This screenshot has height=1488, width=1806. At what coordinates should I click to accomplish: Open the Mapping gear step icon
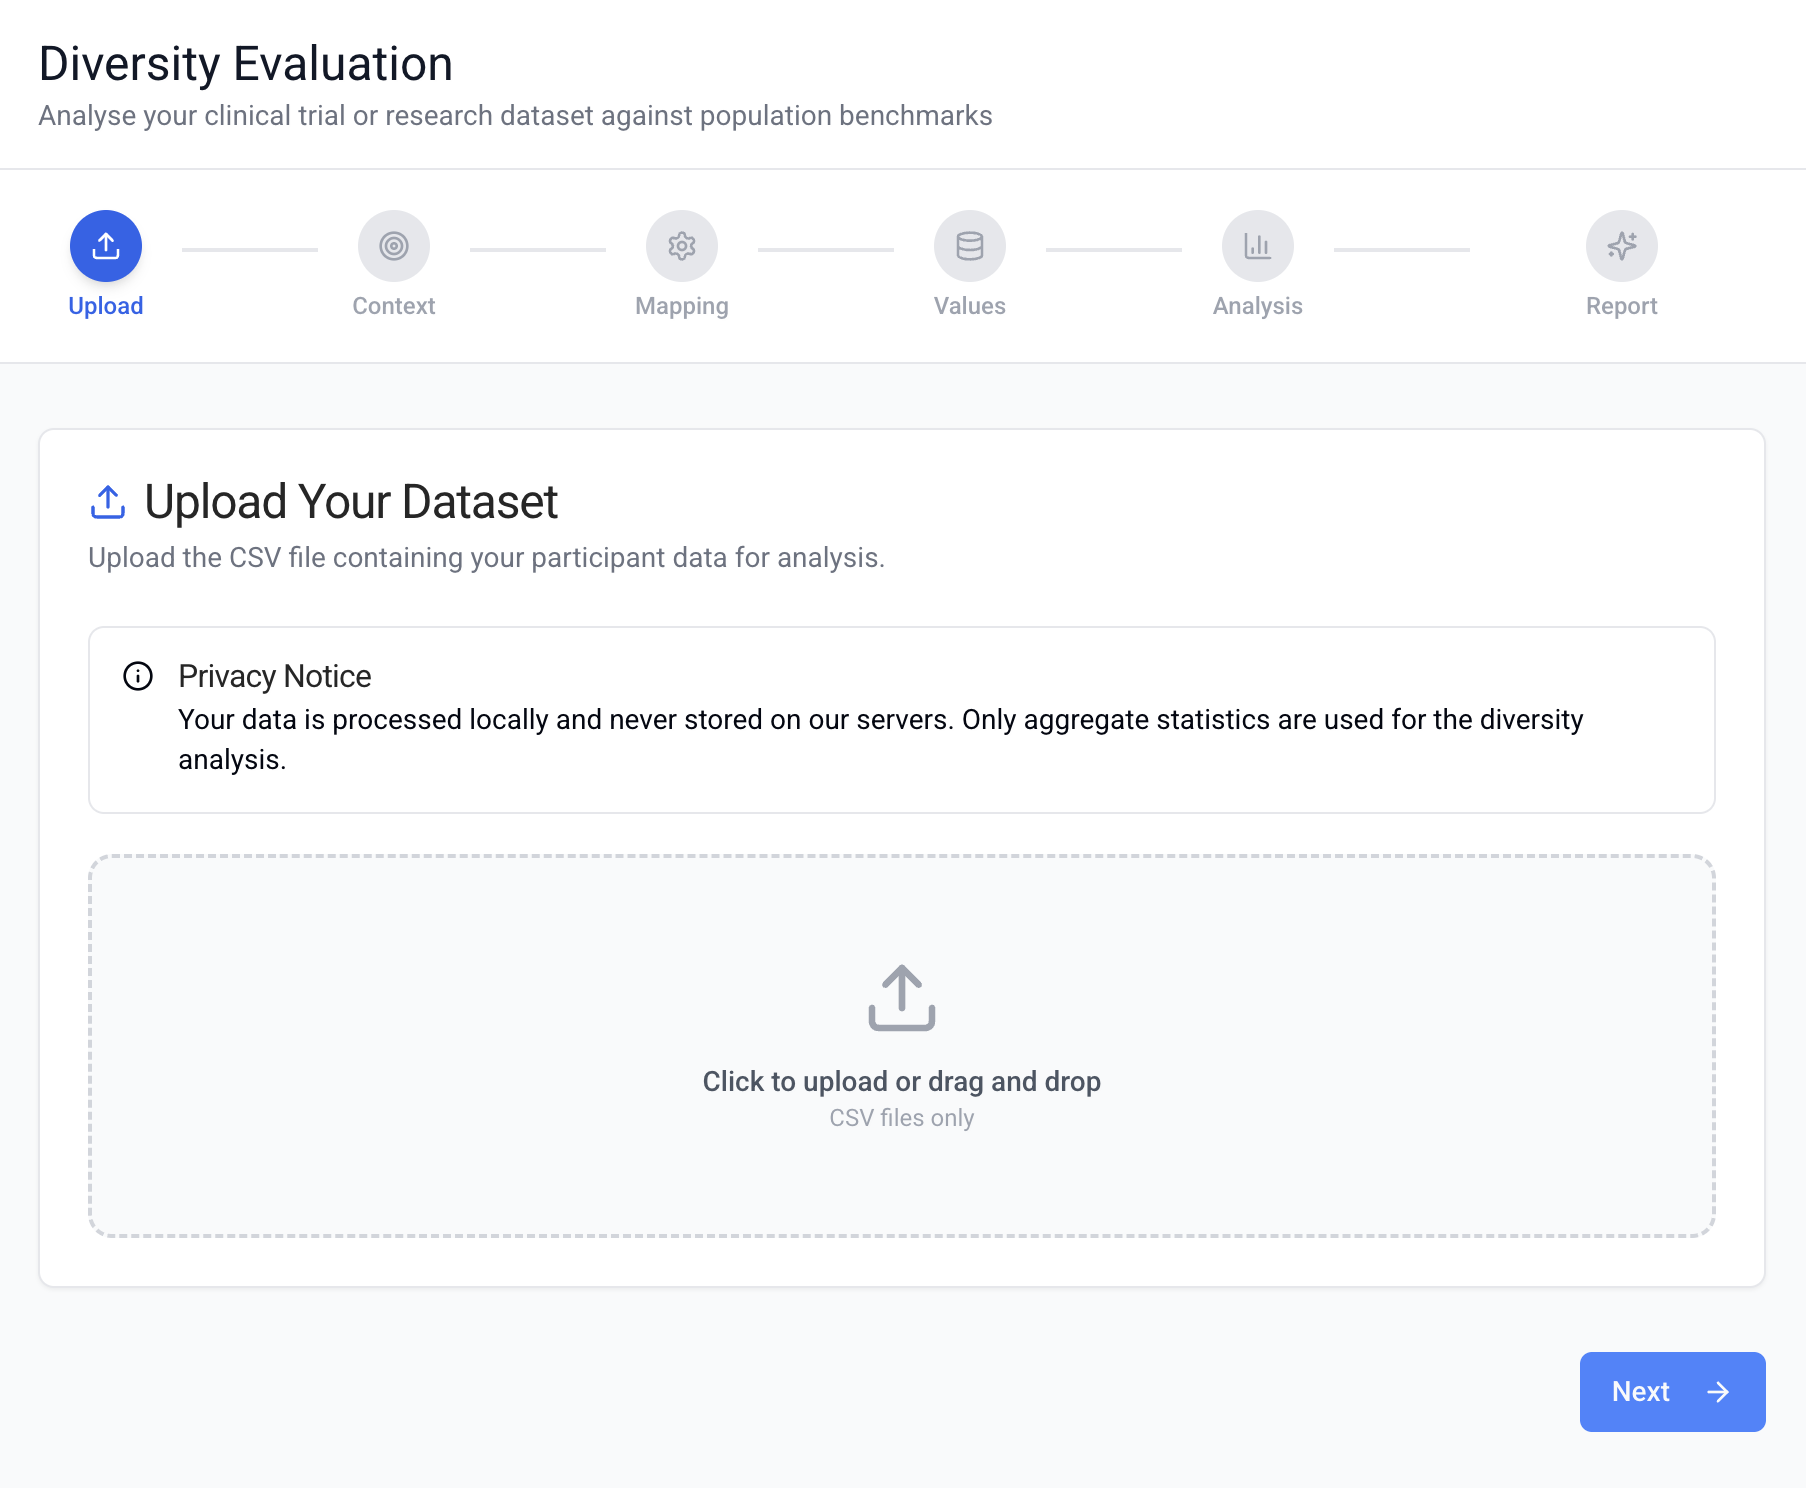(682, 246)
